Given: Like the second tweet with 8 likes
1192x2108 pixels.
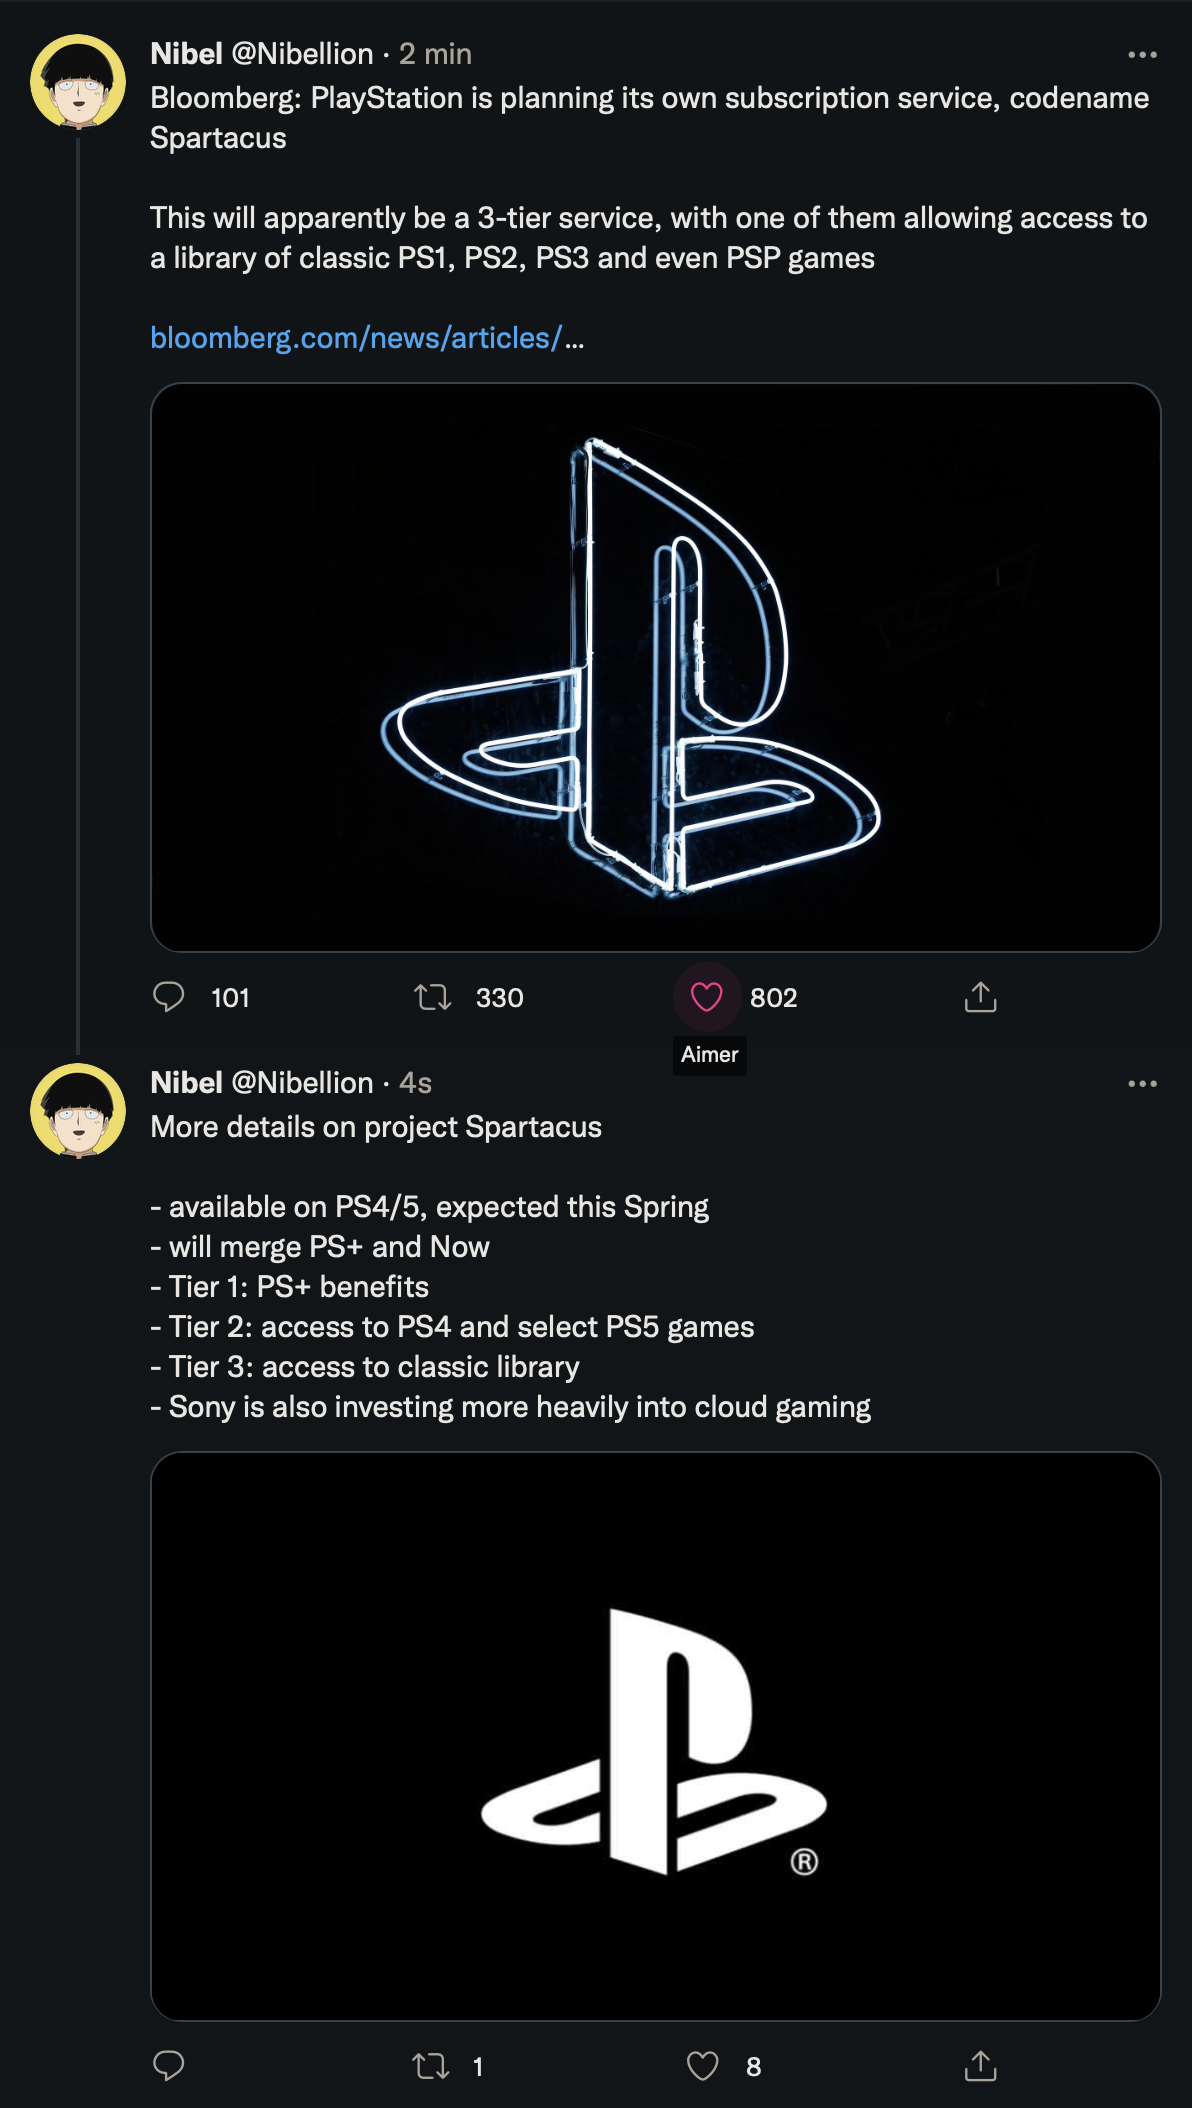Looking at the screenshot, I should pyautogui.click(x=703, y=2066).
